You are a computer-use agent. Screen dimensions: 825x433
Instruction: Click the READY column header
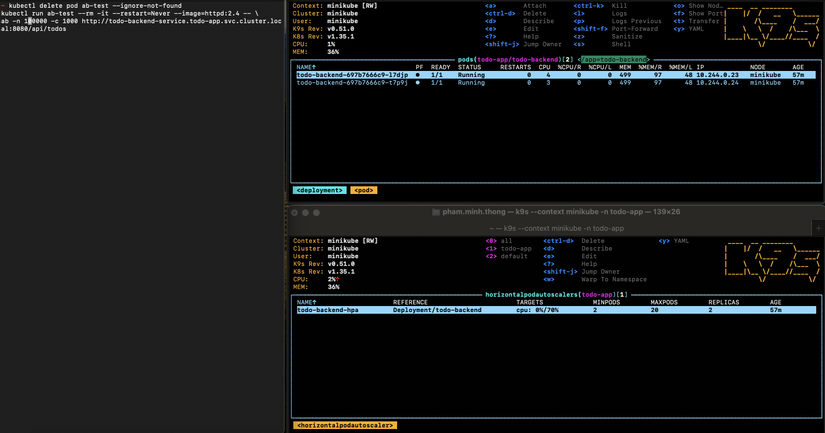[440, 67]
